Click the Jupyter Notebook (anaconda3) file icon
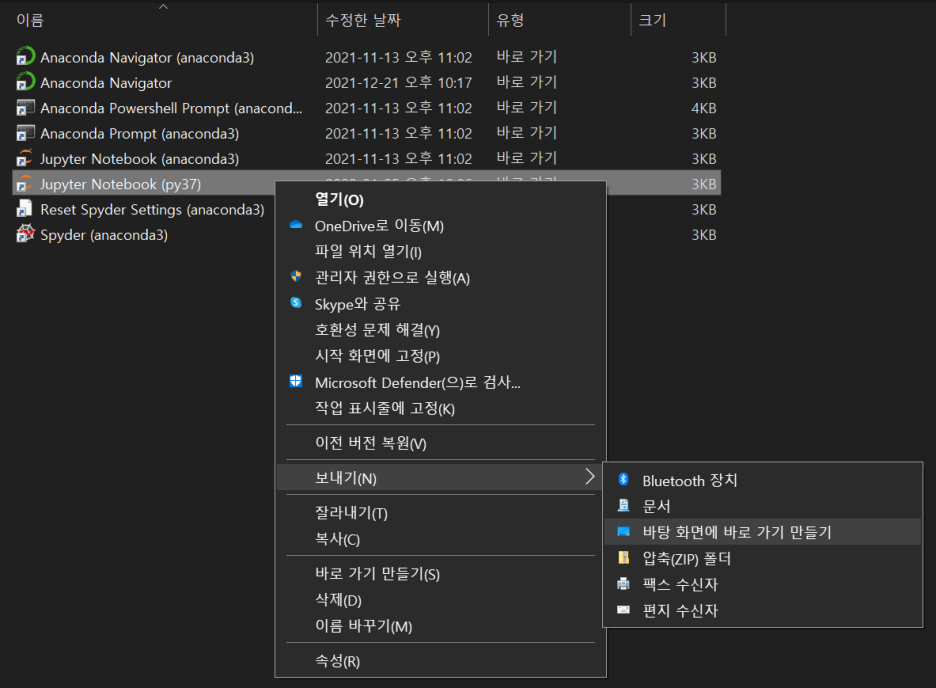Image resolution: width=936 pixels, height=688 pixels. [x=25, y=158]
